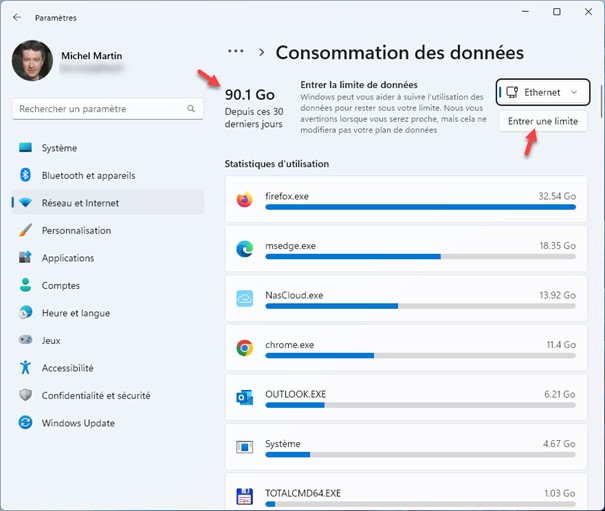Focus the Rechercher un paramètre field

[100, 108]
